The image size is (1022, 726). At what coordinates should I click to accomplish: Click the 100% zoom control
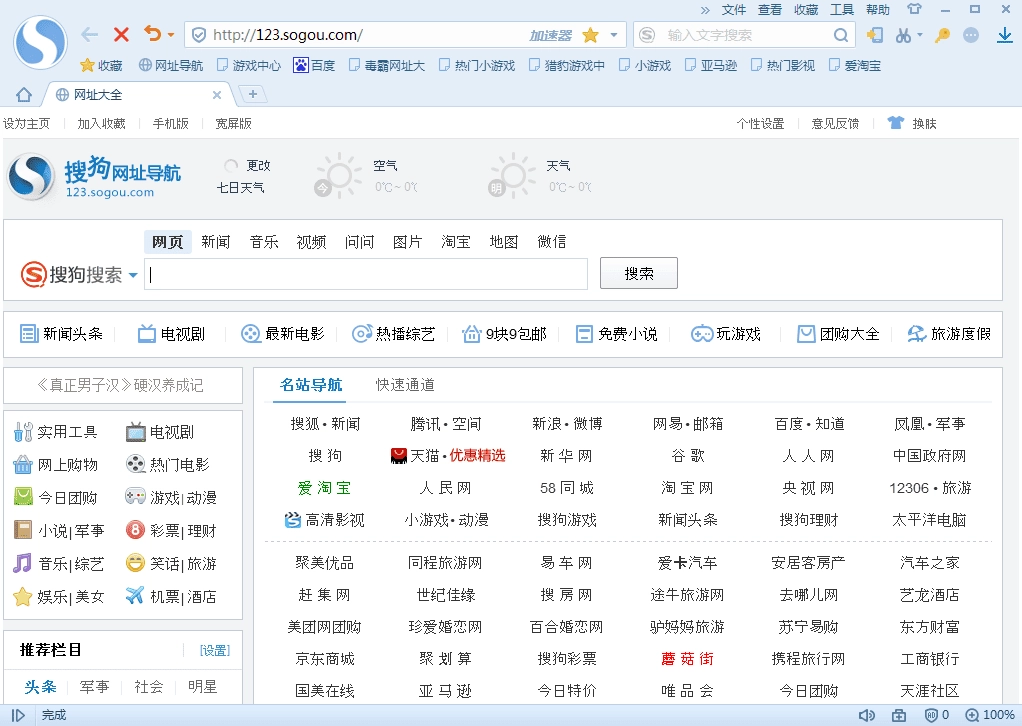pos(990,715)
